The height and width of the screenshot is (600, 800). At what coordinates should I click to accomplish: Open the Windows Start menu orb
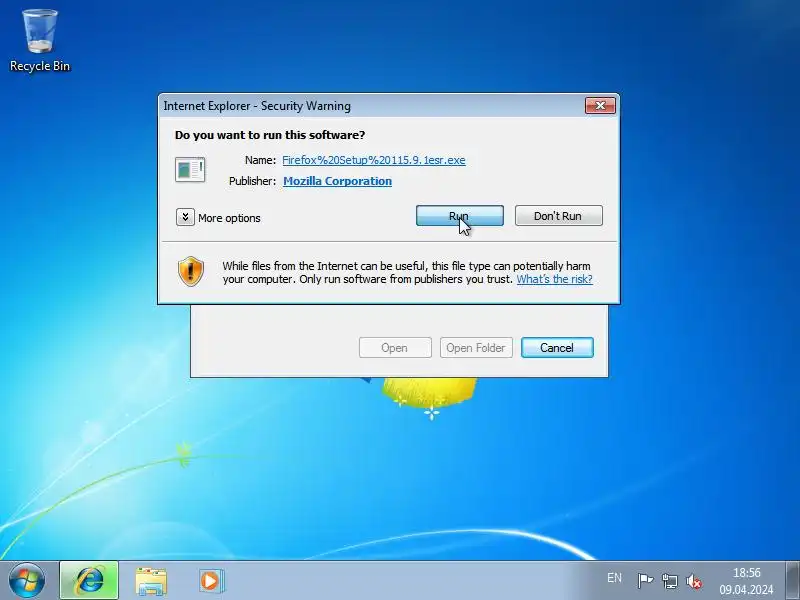pyautogui.click(x=27, y=580)
